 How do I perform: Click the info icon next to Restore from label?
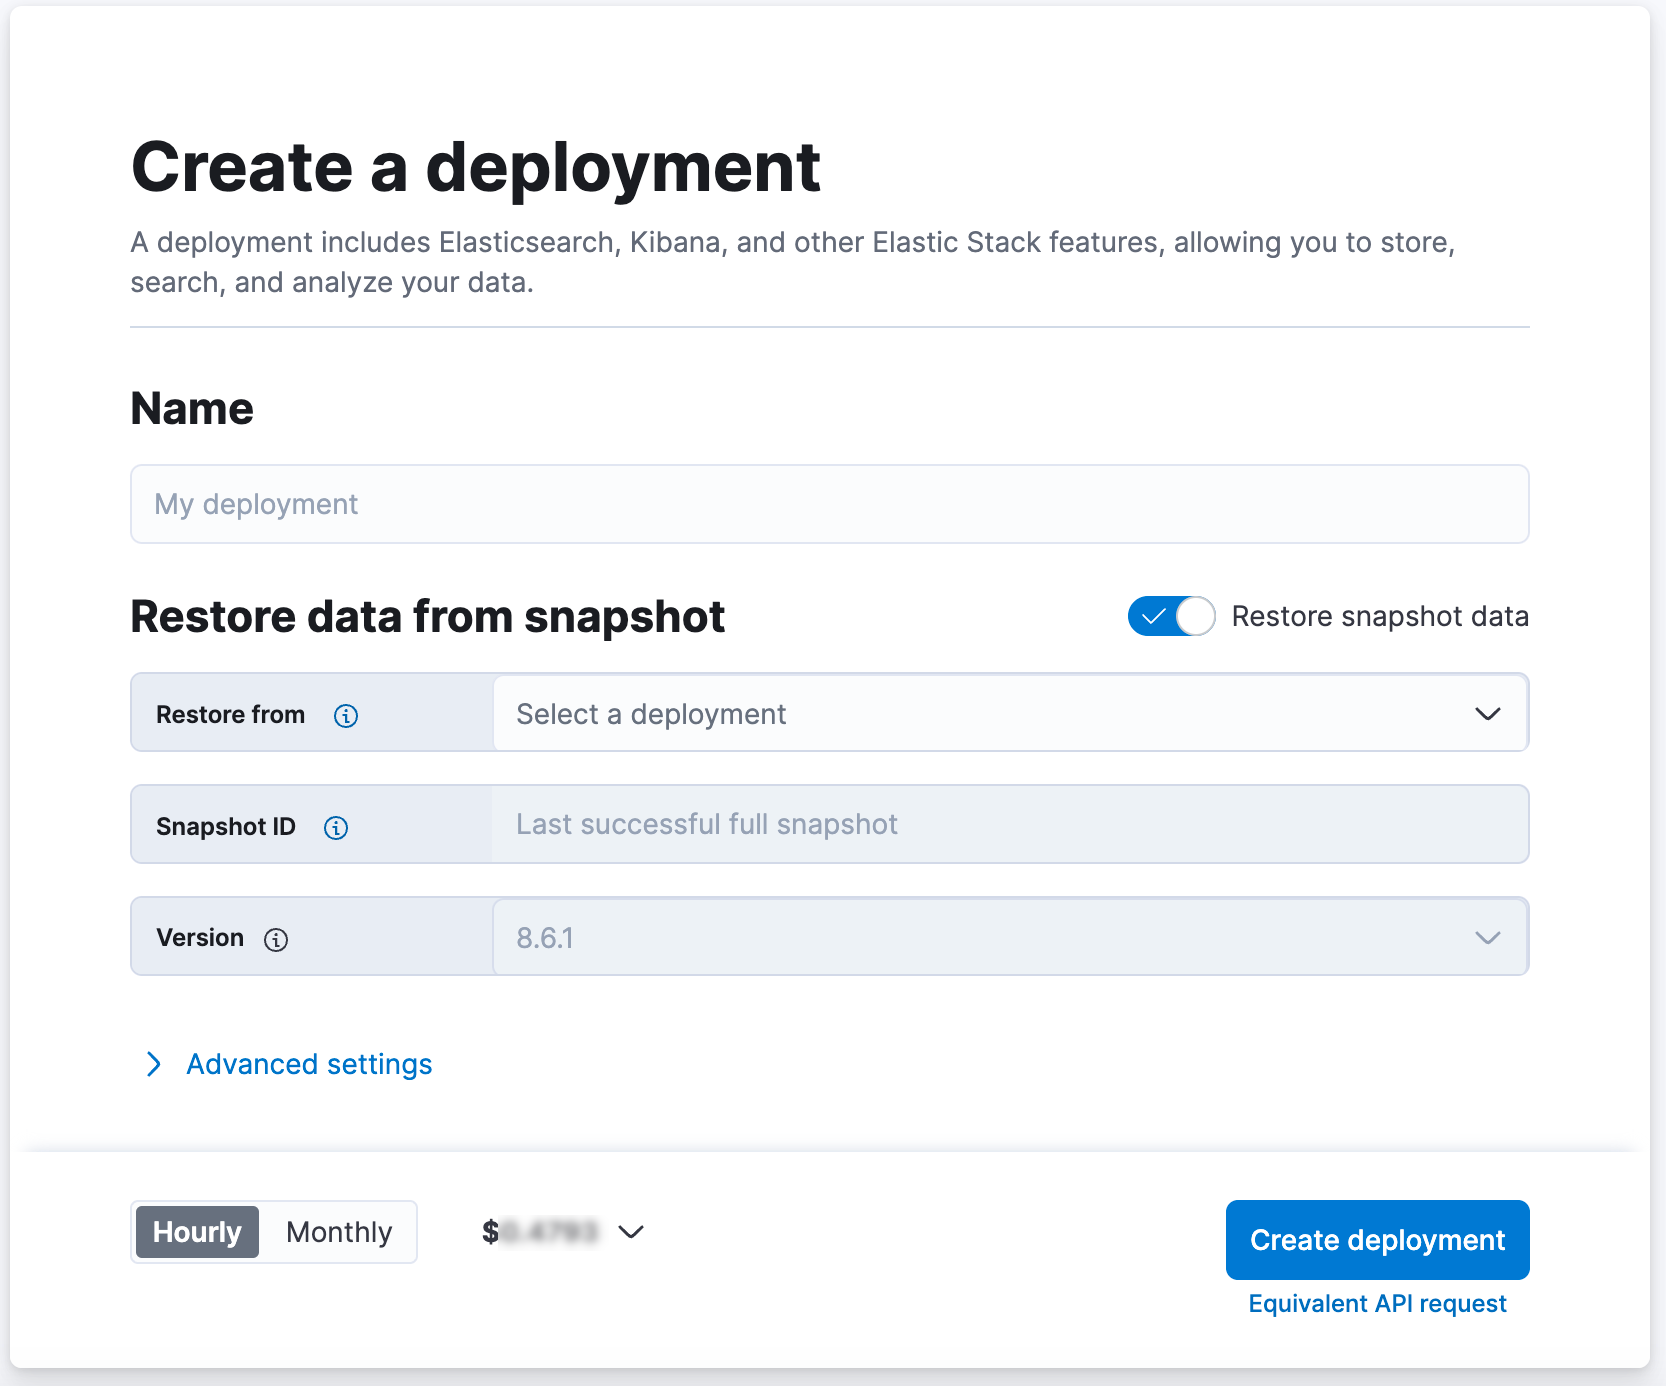click(x=345, y=715)
